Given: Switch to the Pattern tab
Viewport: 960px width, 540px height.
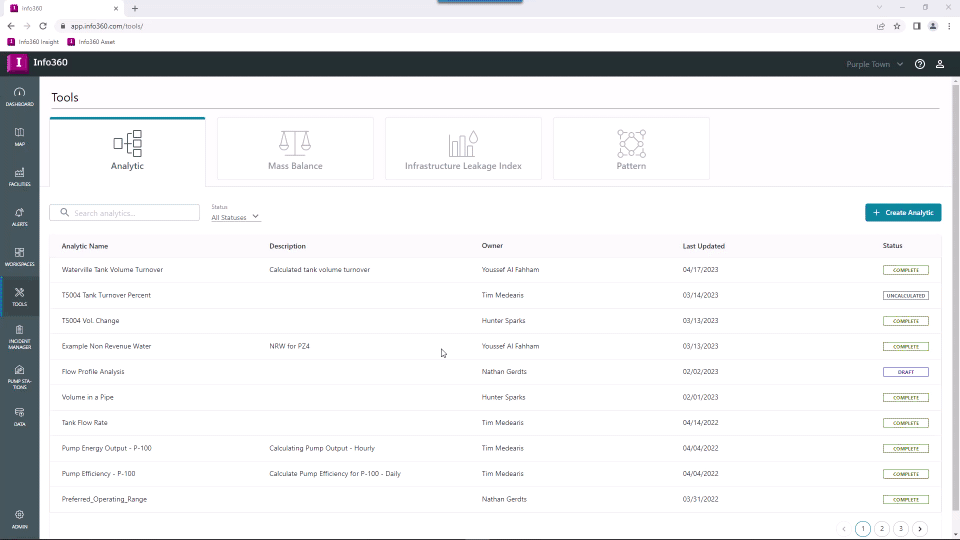Looking at the screenshot, I should (x=631, y=149).
